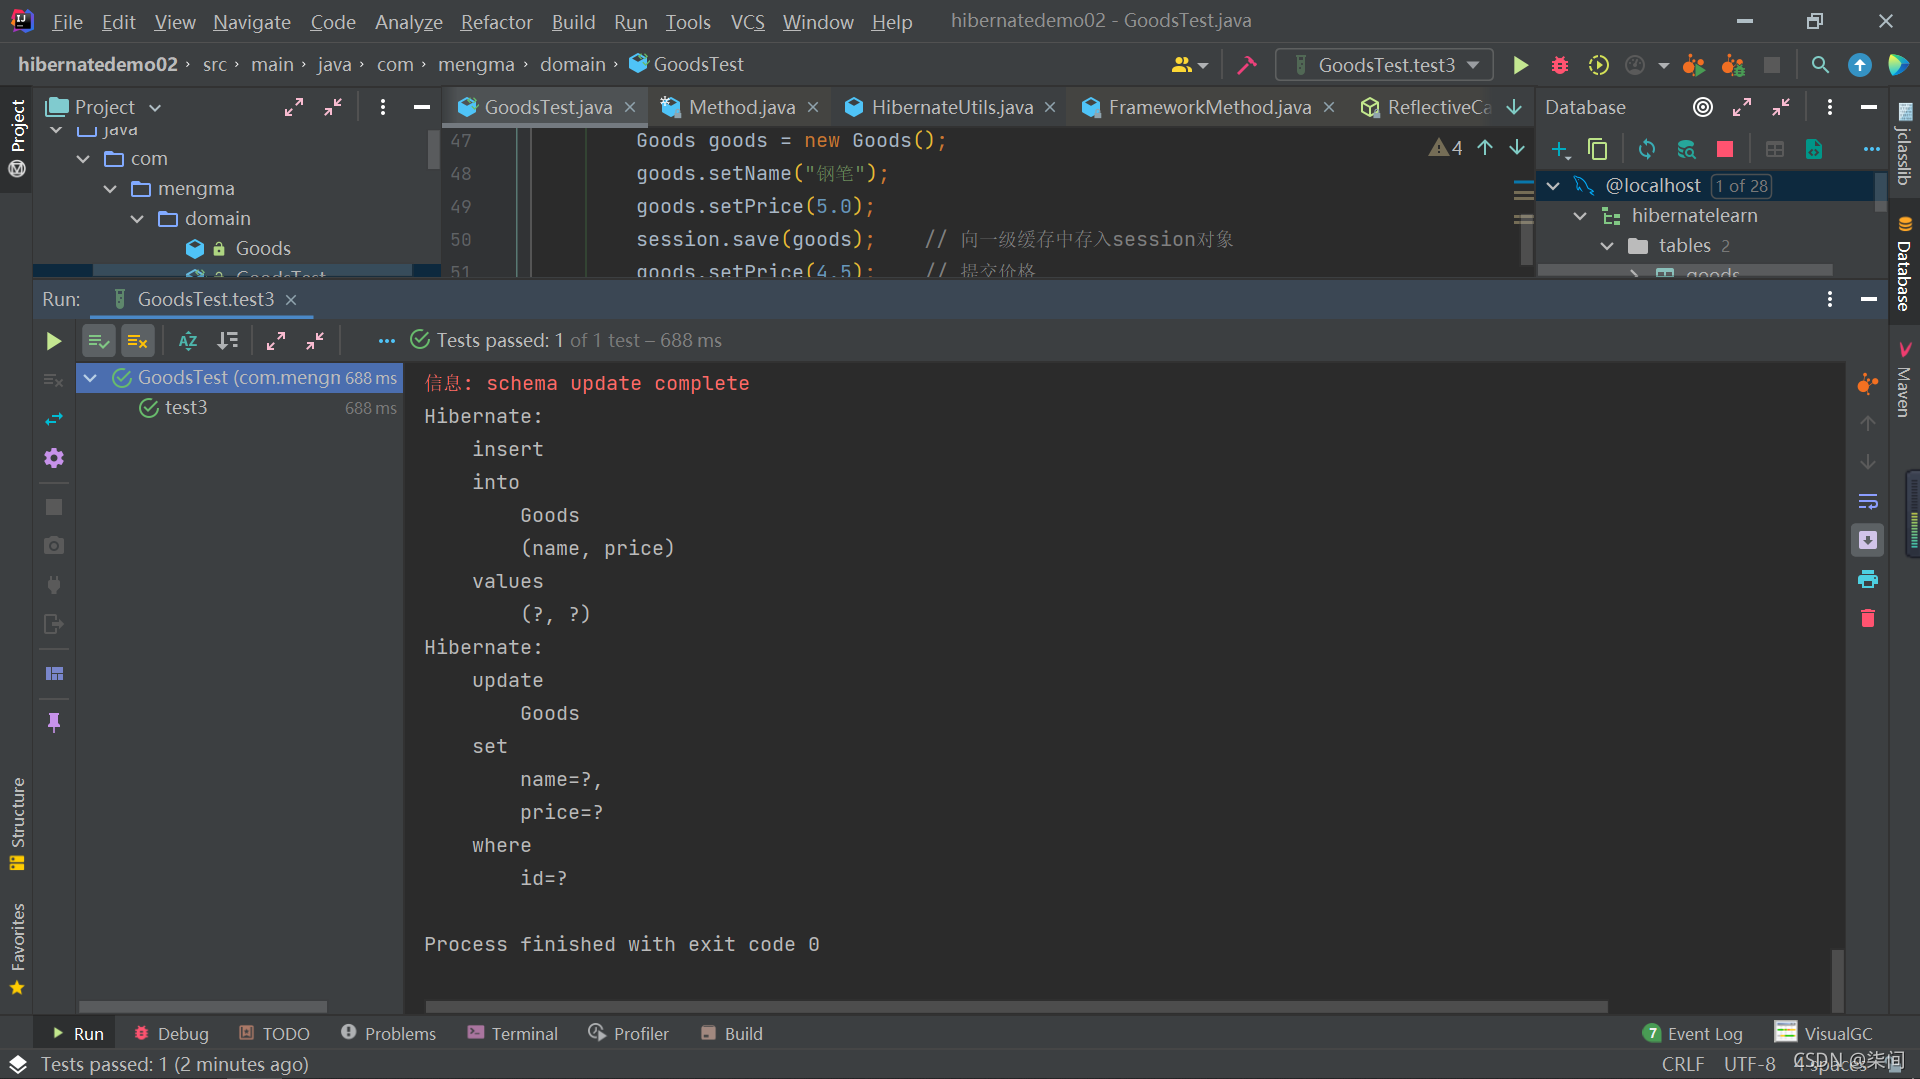This screenshot has height=1079, width=1920.
Task: Open Search Everywhere magnifier icon
Action: pyautogui.click(x=1820, y=65)
